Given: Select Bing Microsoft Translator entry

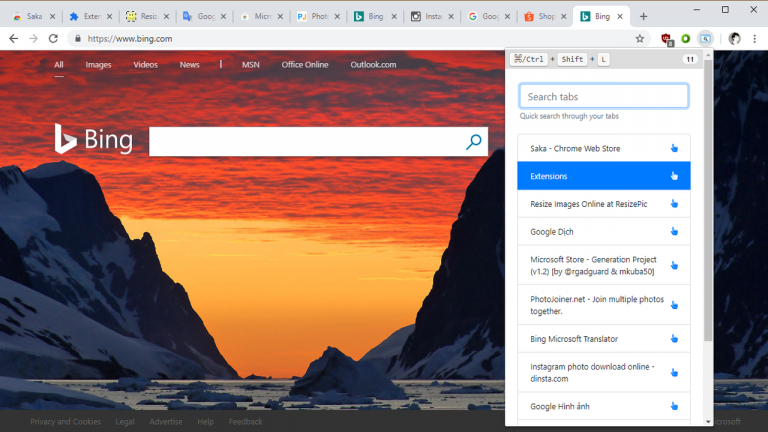Looking at the screenshot, I should 603,339.
